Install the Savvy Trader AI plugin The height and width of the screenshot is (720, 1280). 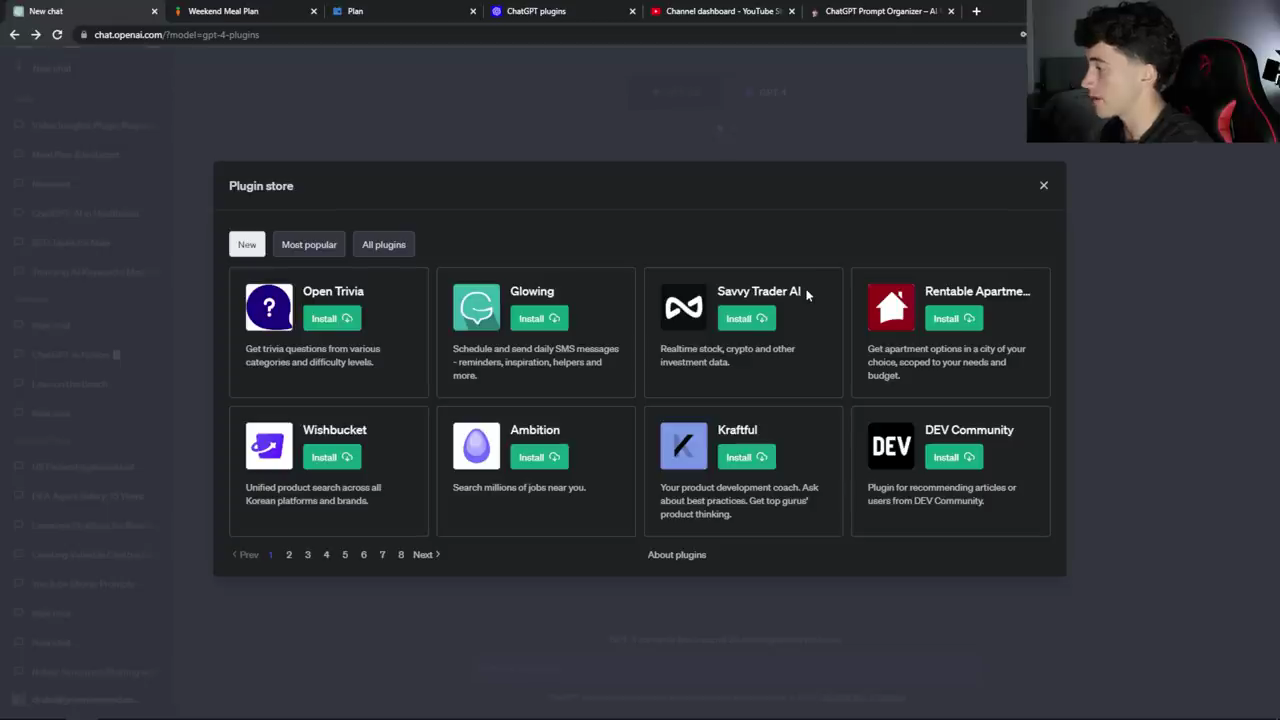point(746,318)
